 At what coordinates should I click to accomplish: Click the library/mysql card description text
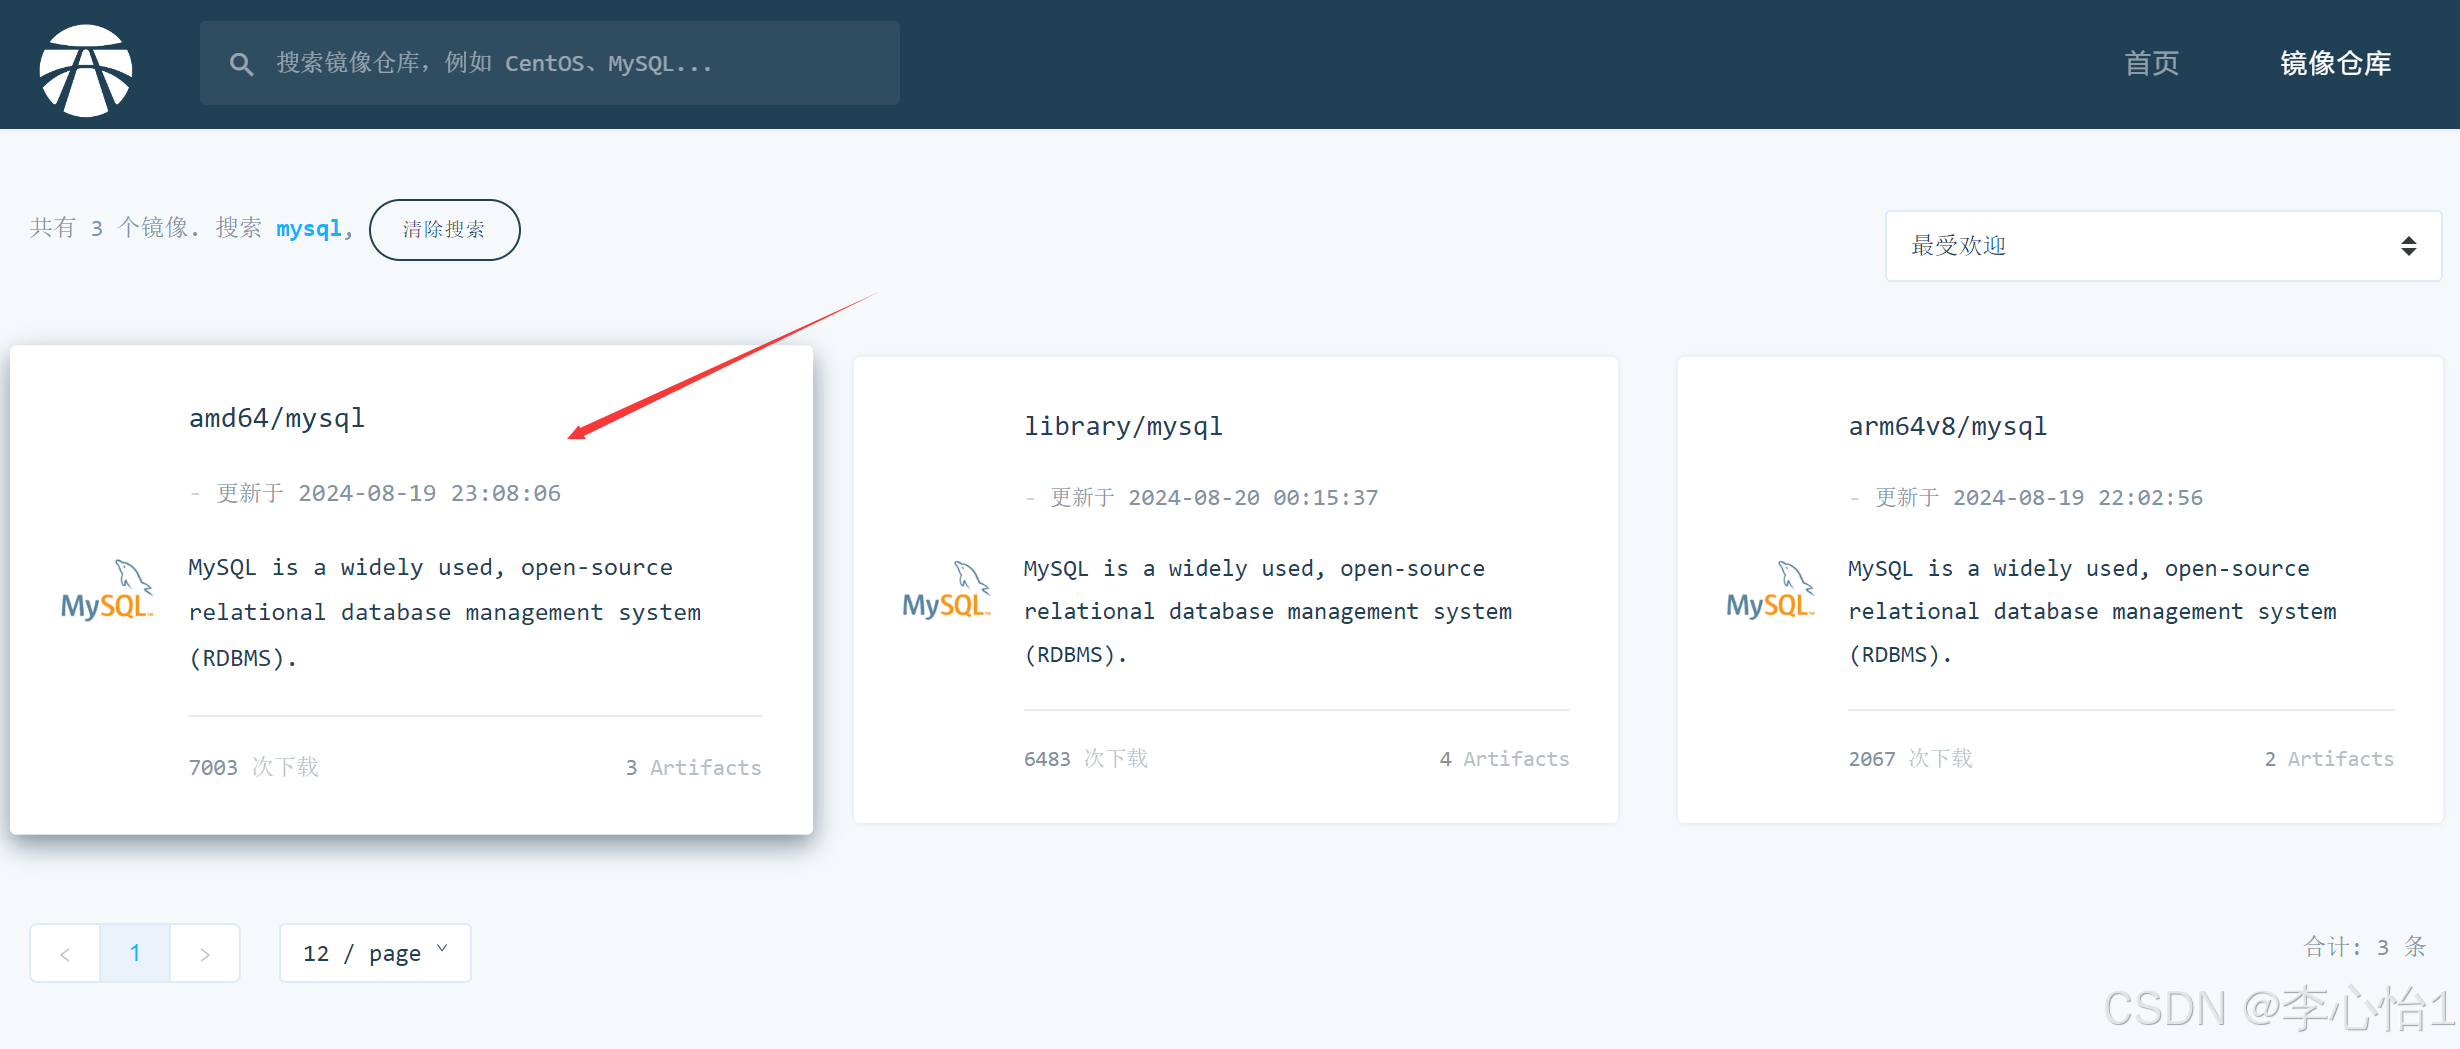pyautogui.click(x=1268, y=611)
